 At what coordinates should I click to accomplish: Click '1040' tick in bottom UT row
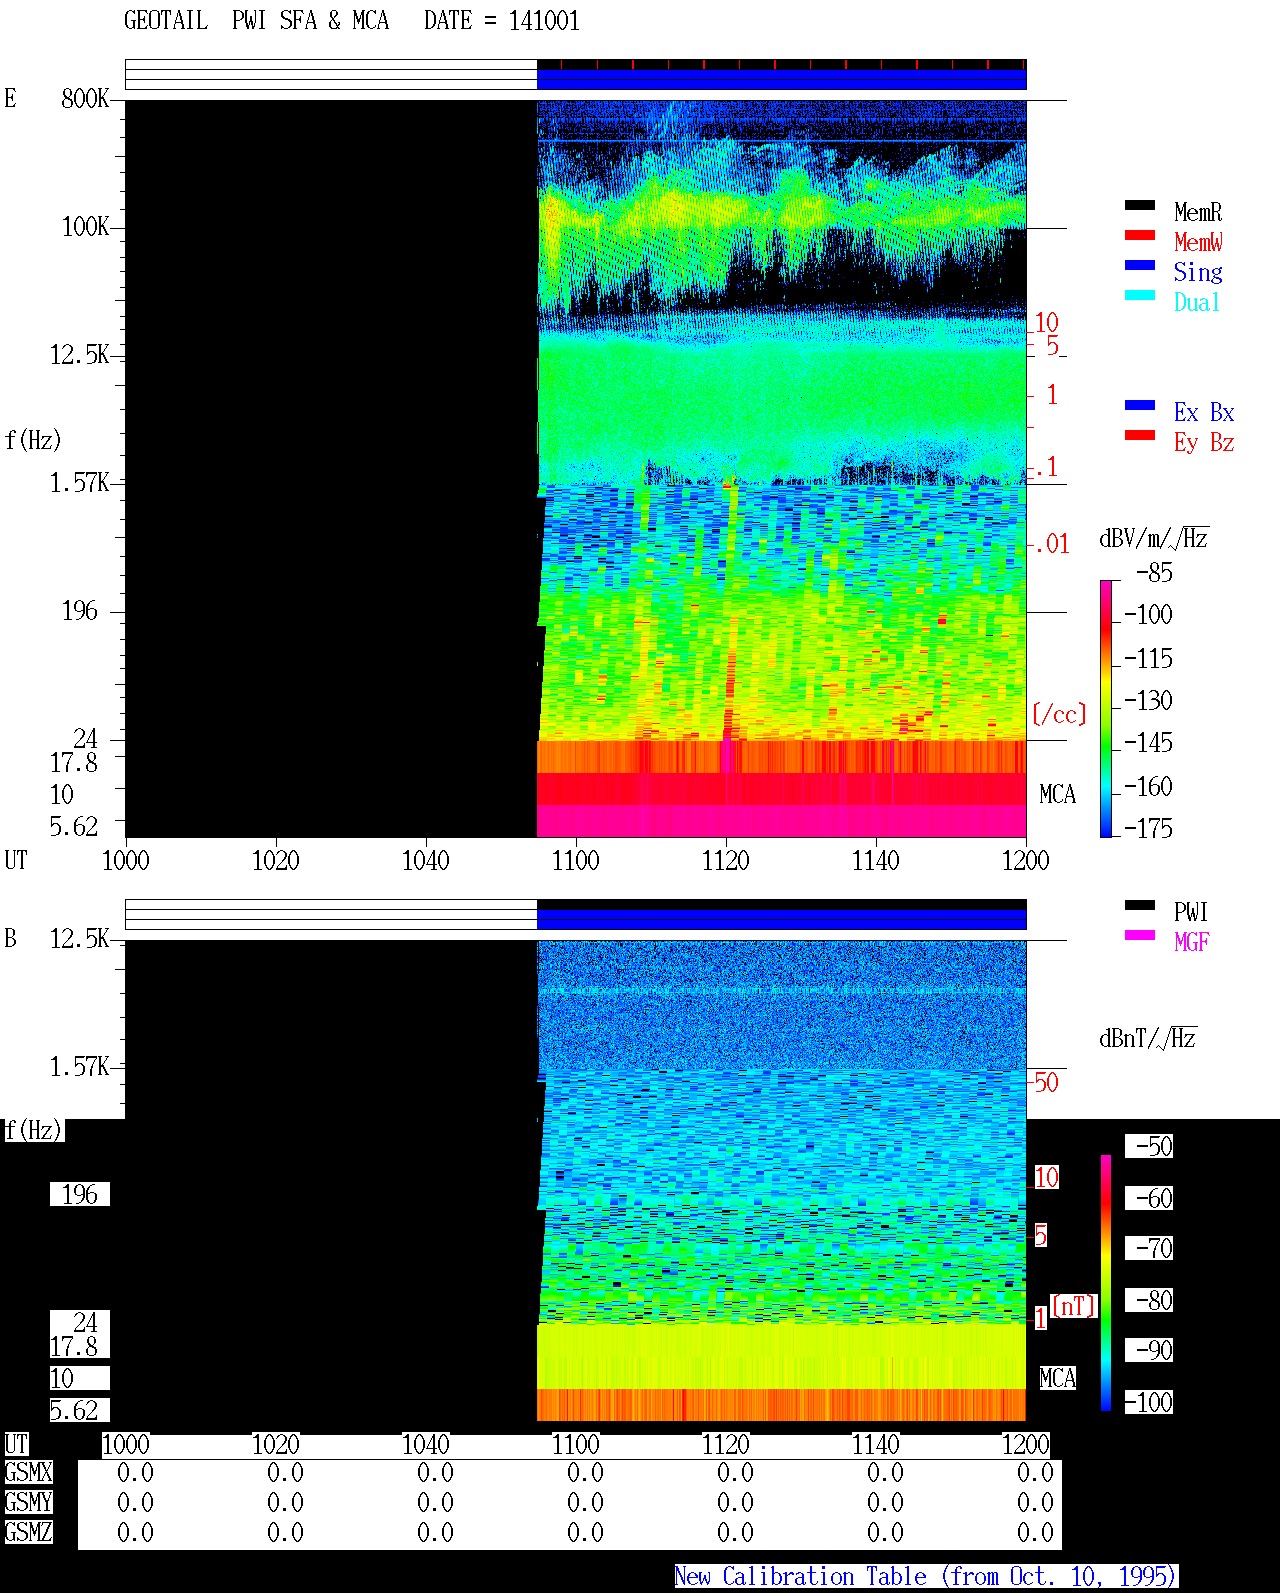tap(425, 1444)
